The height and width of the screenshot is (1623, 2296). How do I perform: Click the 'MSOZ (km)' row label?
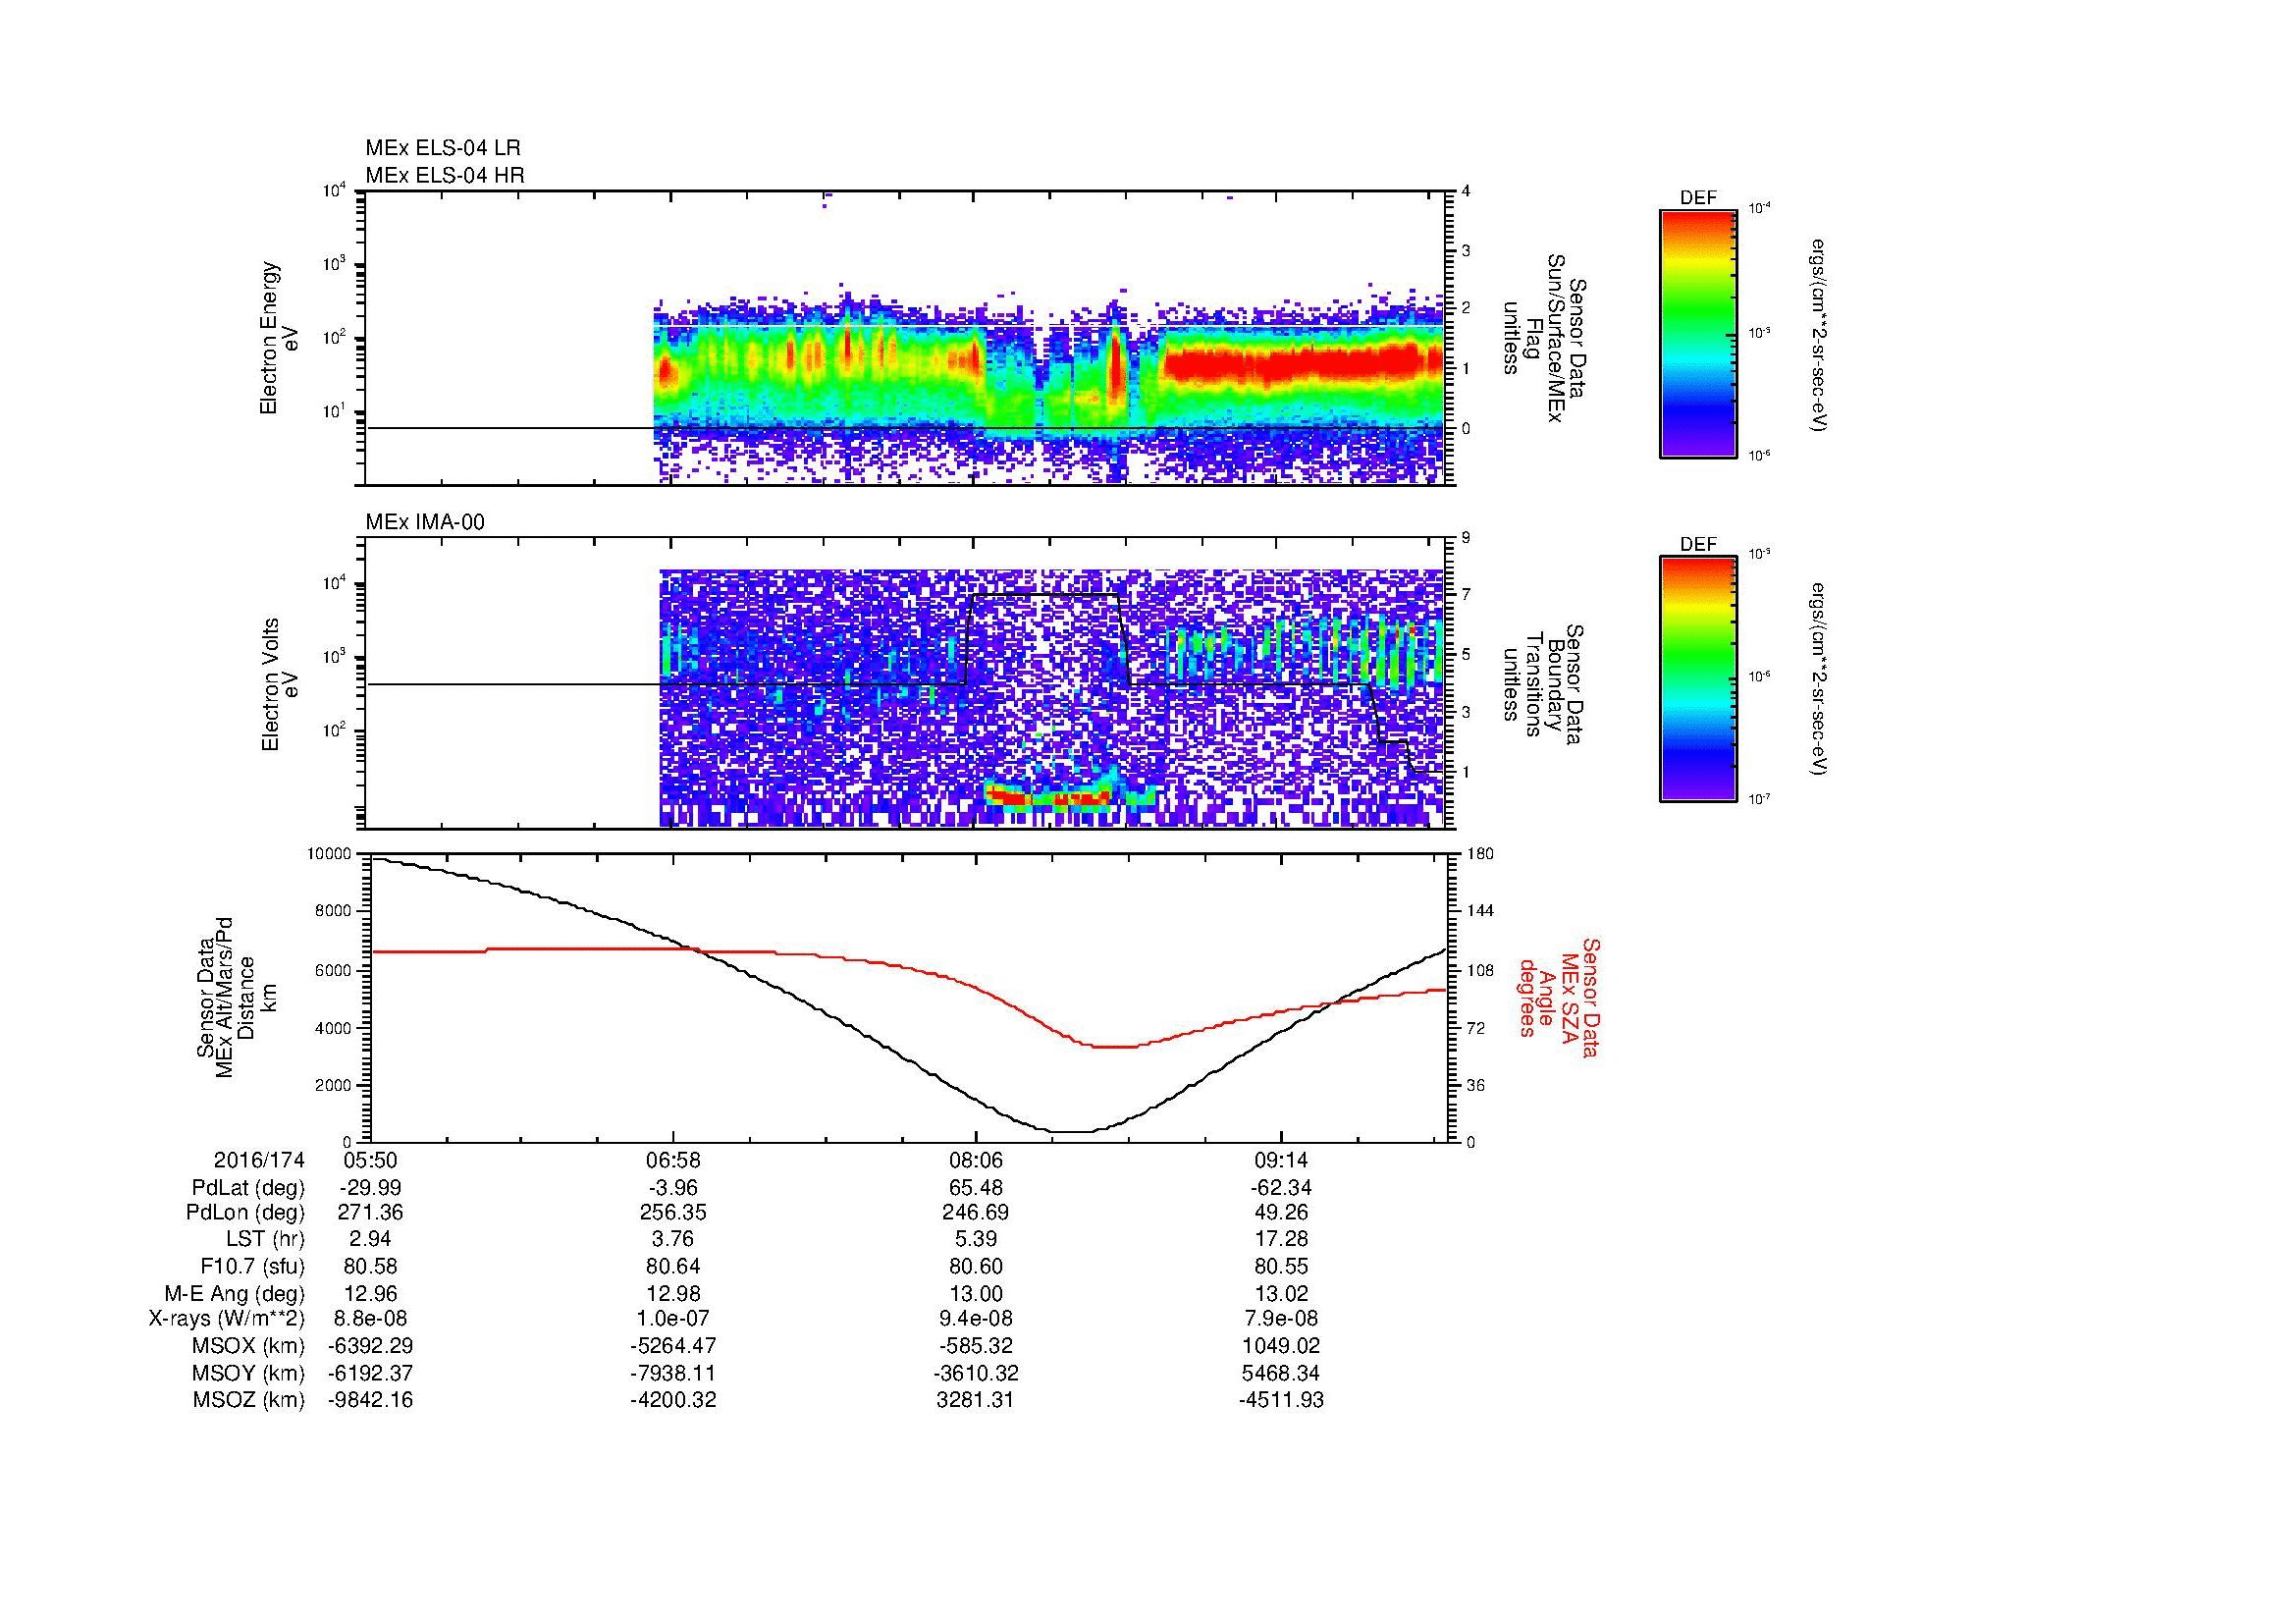pyautogui.click(x=249, y=1400)
